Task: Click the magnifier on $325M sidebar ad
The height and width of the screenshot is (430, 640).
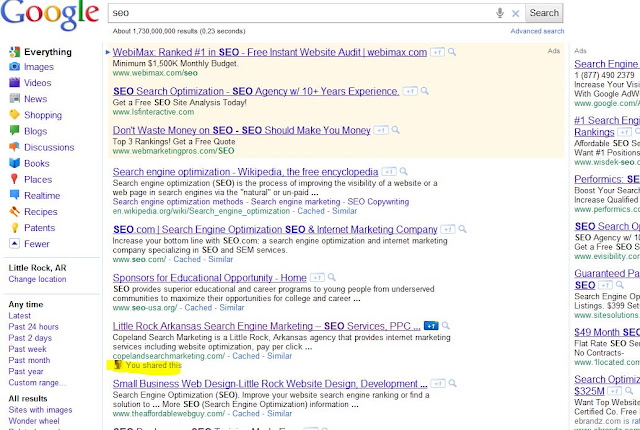Action: [629, 391]
